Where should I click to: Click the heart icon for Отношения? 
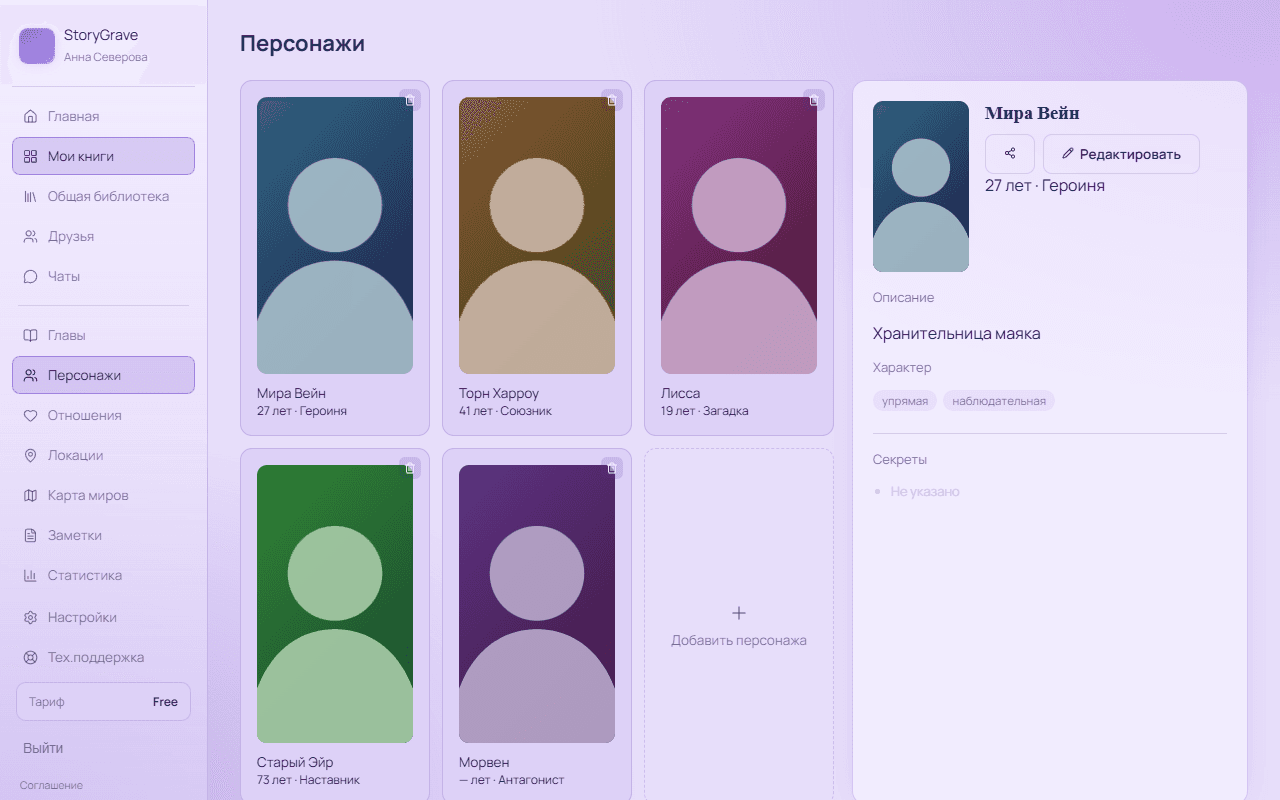coord(30,415)
